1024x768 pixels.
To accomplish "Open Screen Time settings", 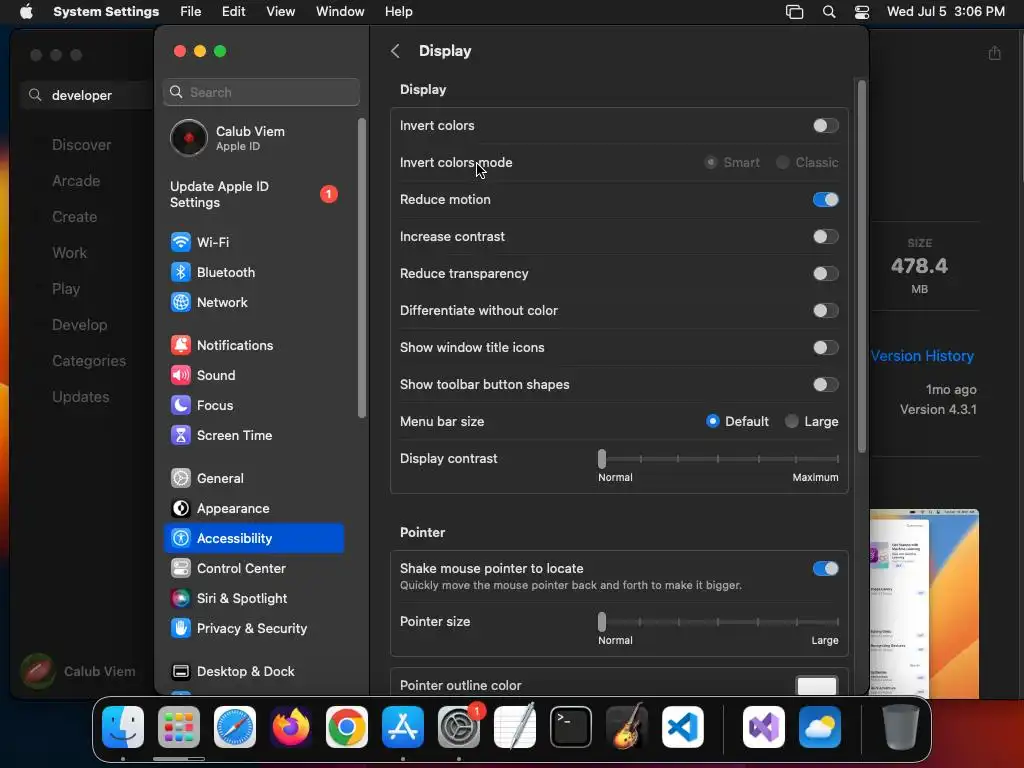I will point(253,436).
